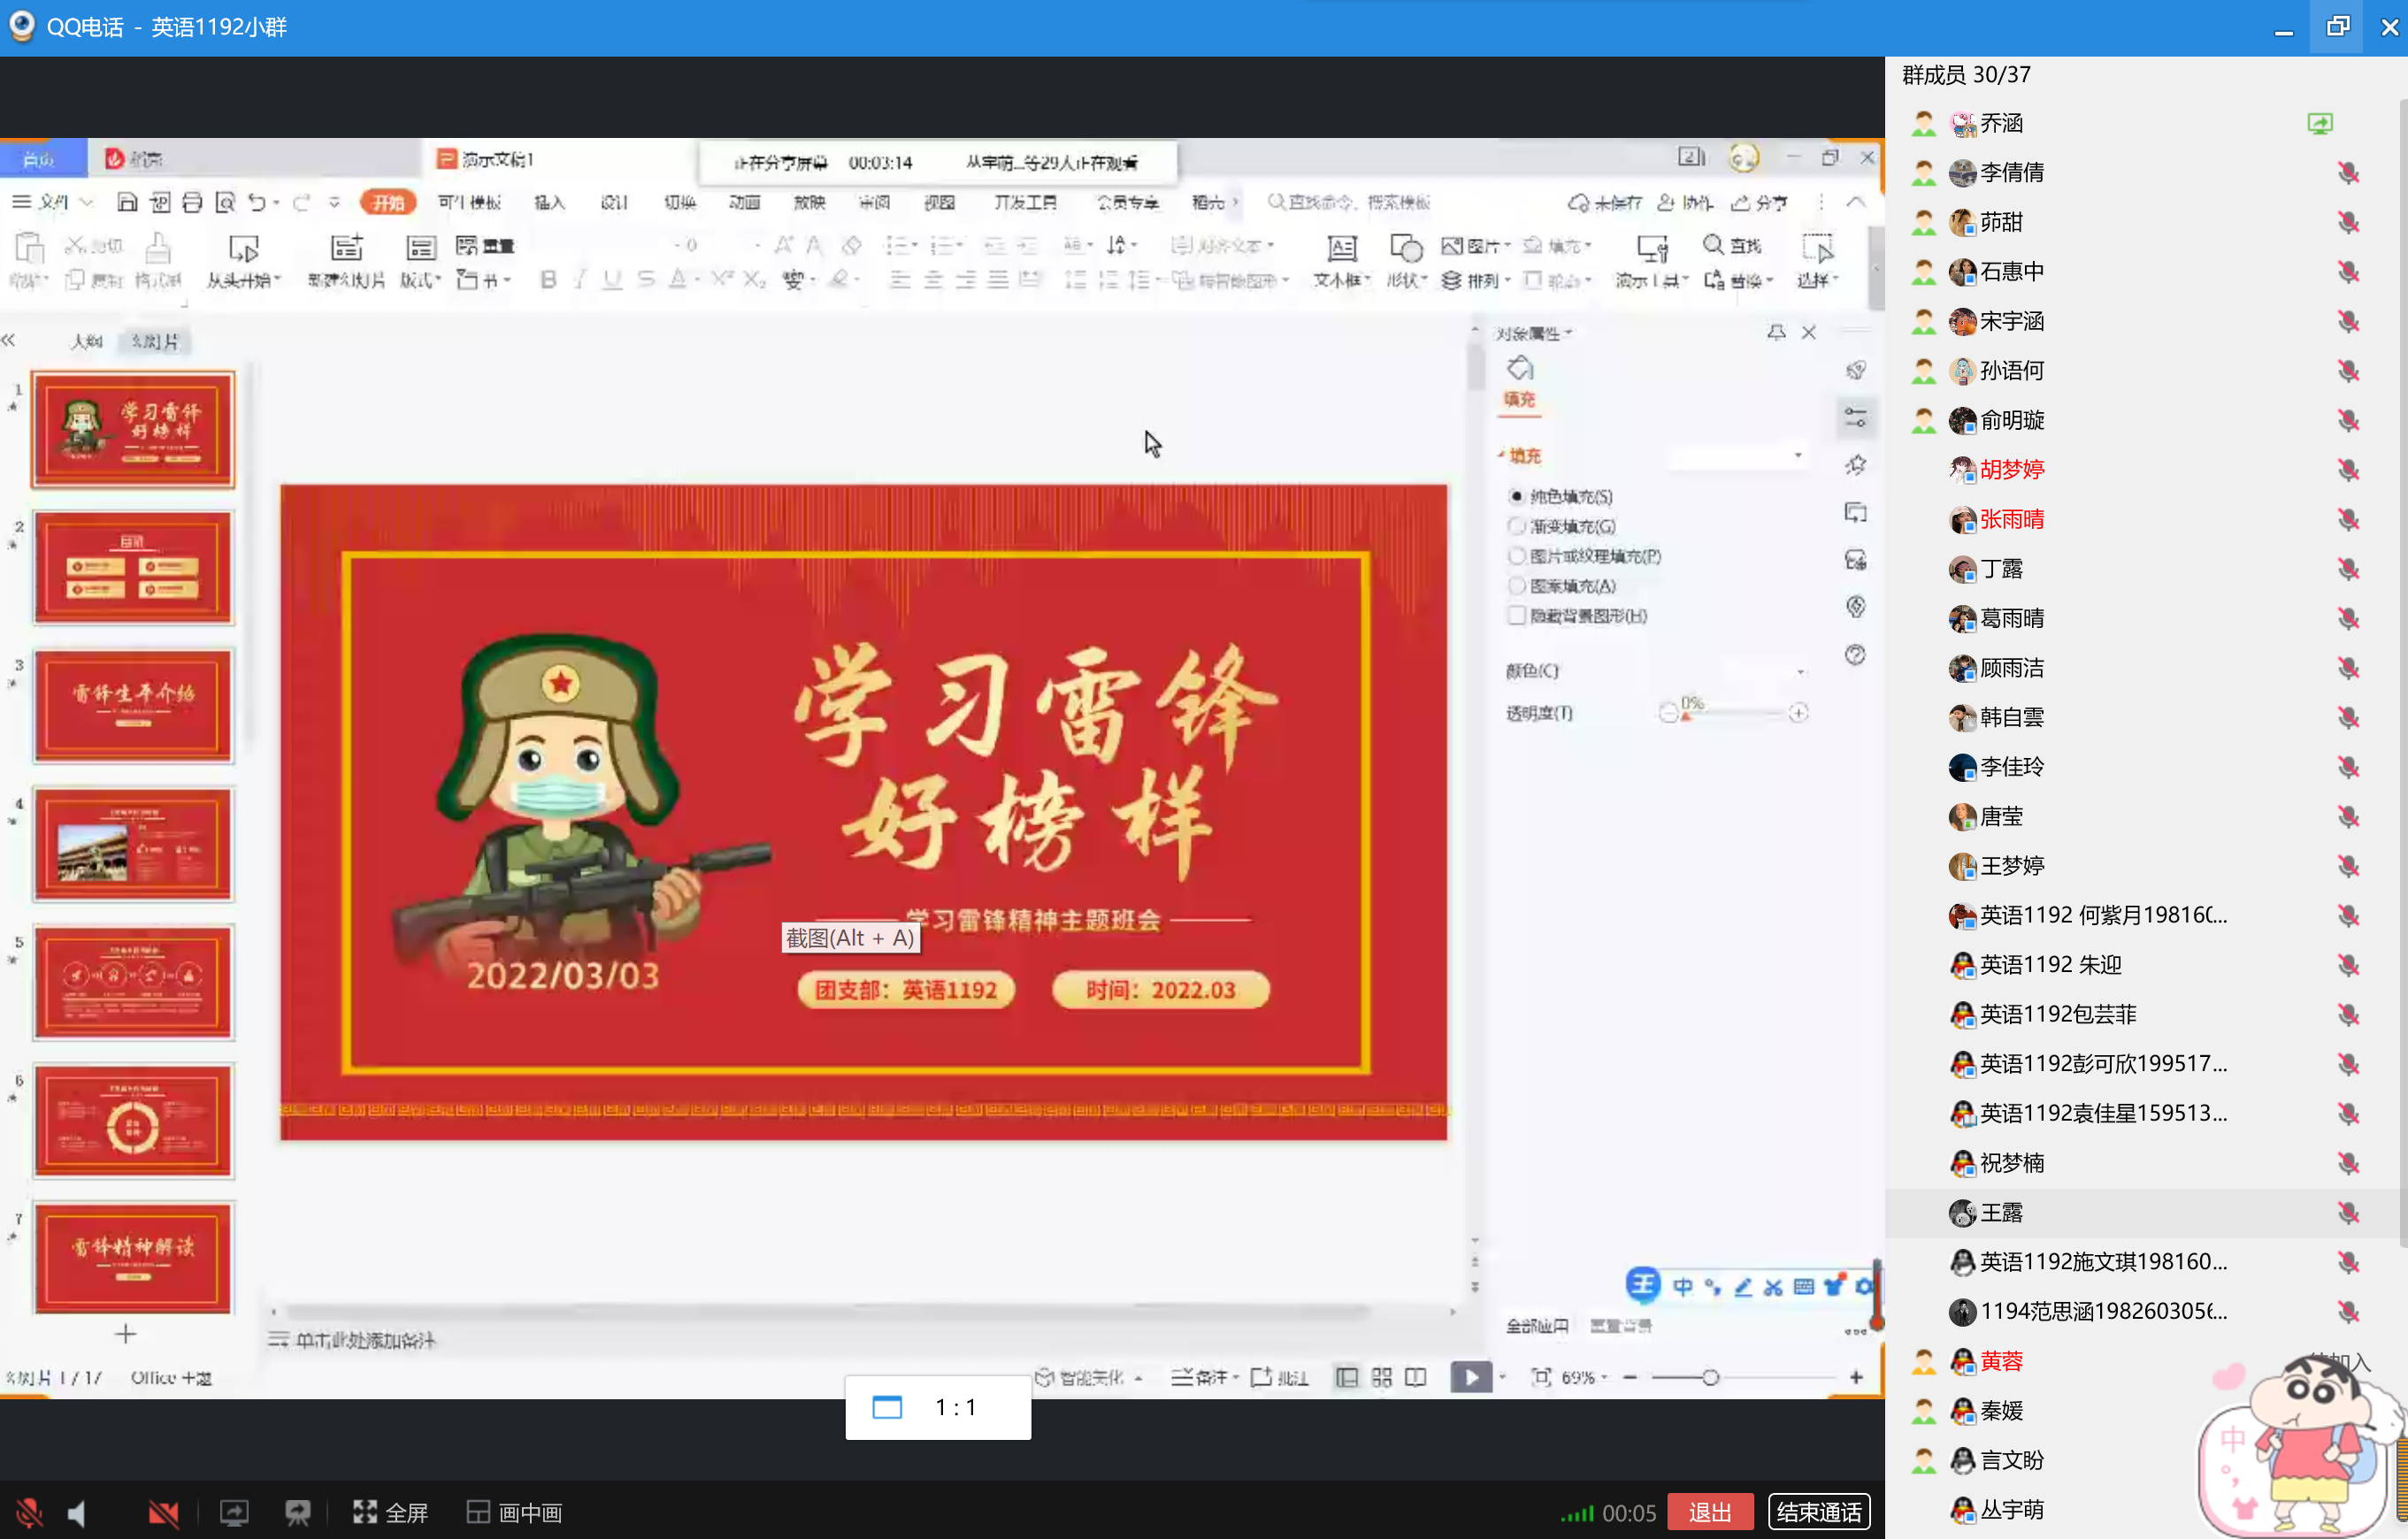Image resolution: width=2408 pixels, height=1539 pixels.
Task: Click 李倩倩's muted microphone icon
Action: click(2348, 173)
